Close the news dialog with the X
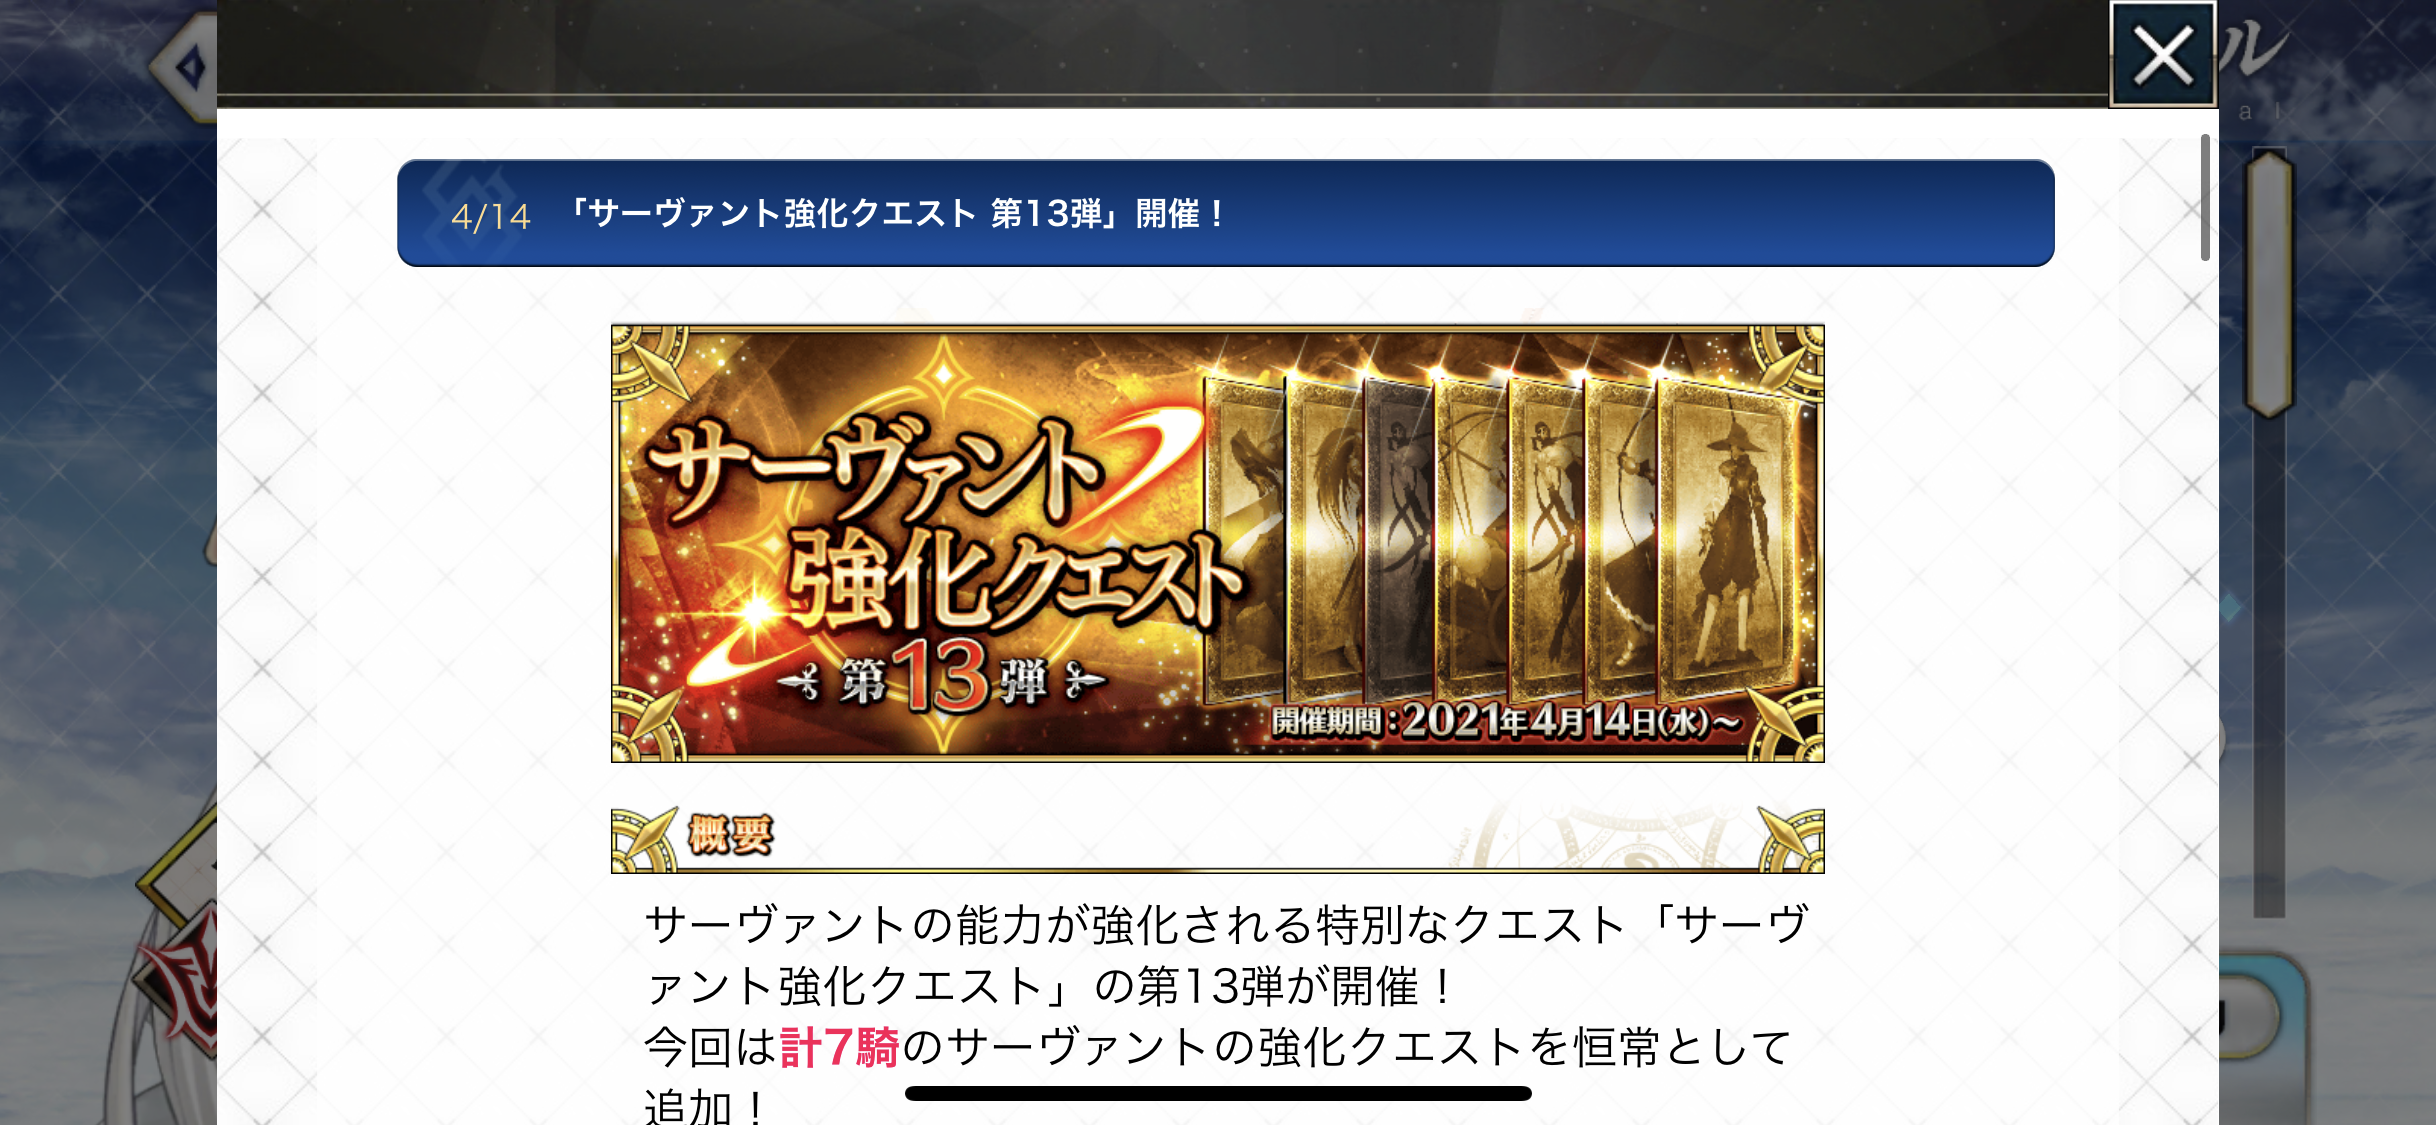Screen dimensions: 2436x1125 [2162, 54]
